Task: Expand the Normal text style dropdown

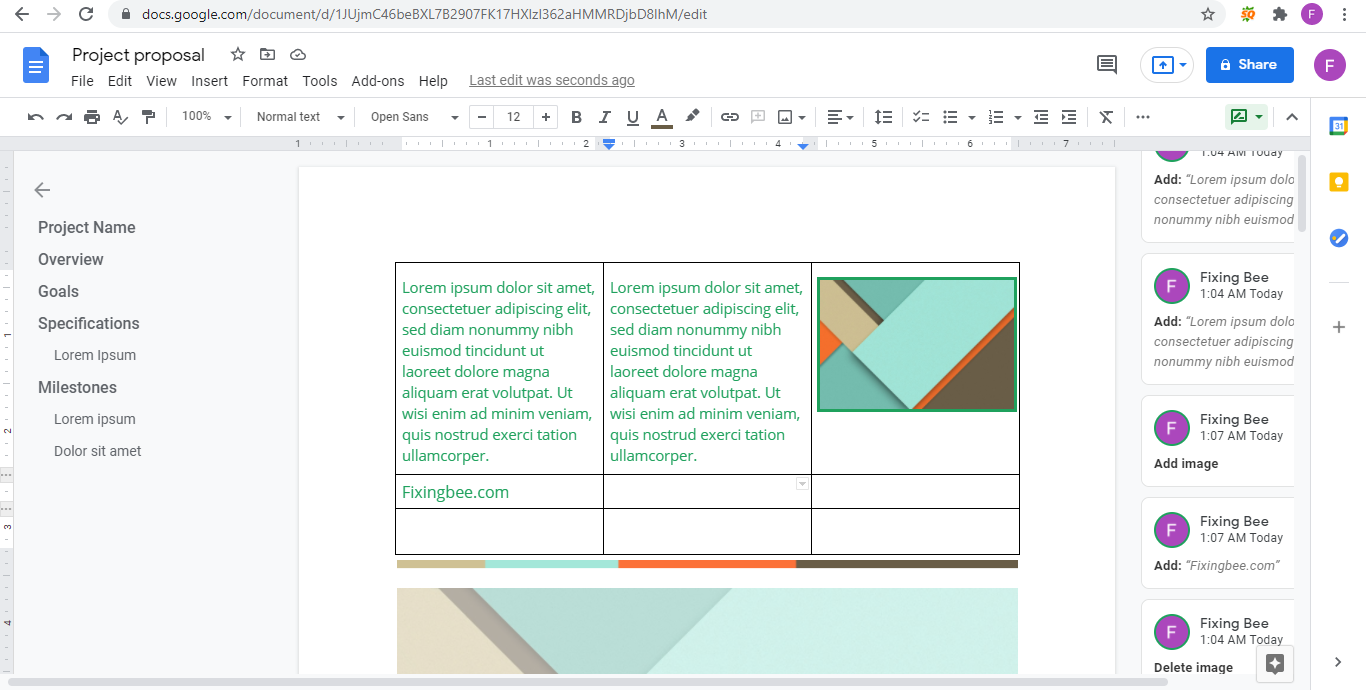Action: point(300,117)
